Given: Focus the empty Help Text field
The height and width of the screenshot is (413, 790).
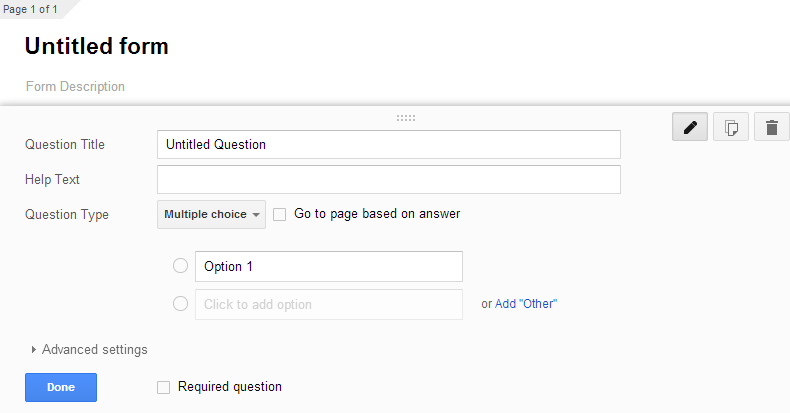Looking at the screenshot, I should coord(388,179).
